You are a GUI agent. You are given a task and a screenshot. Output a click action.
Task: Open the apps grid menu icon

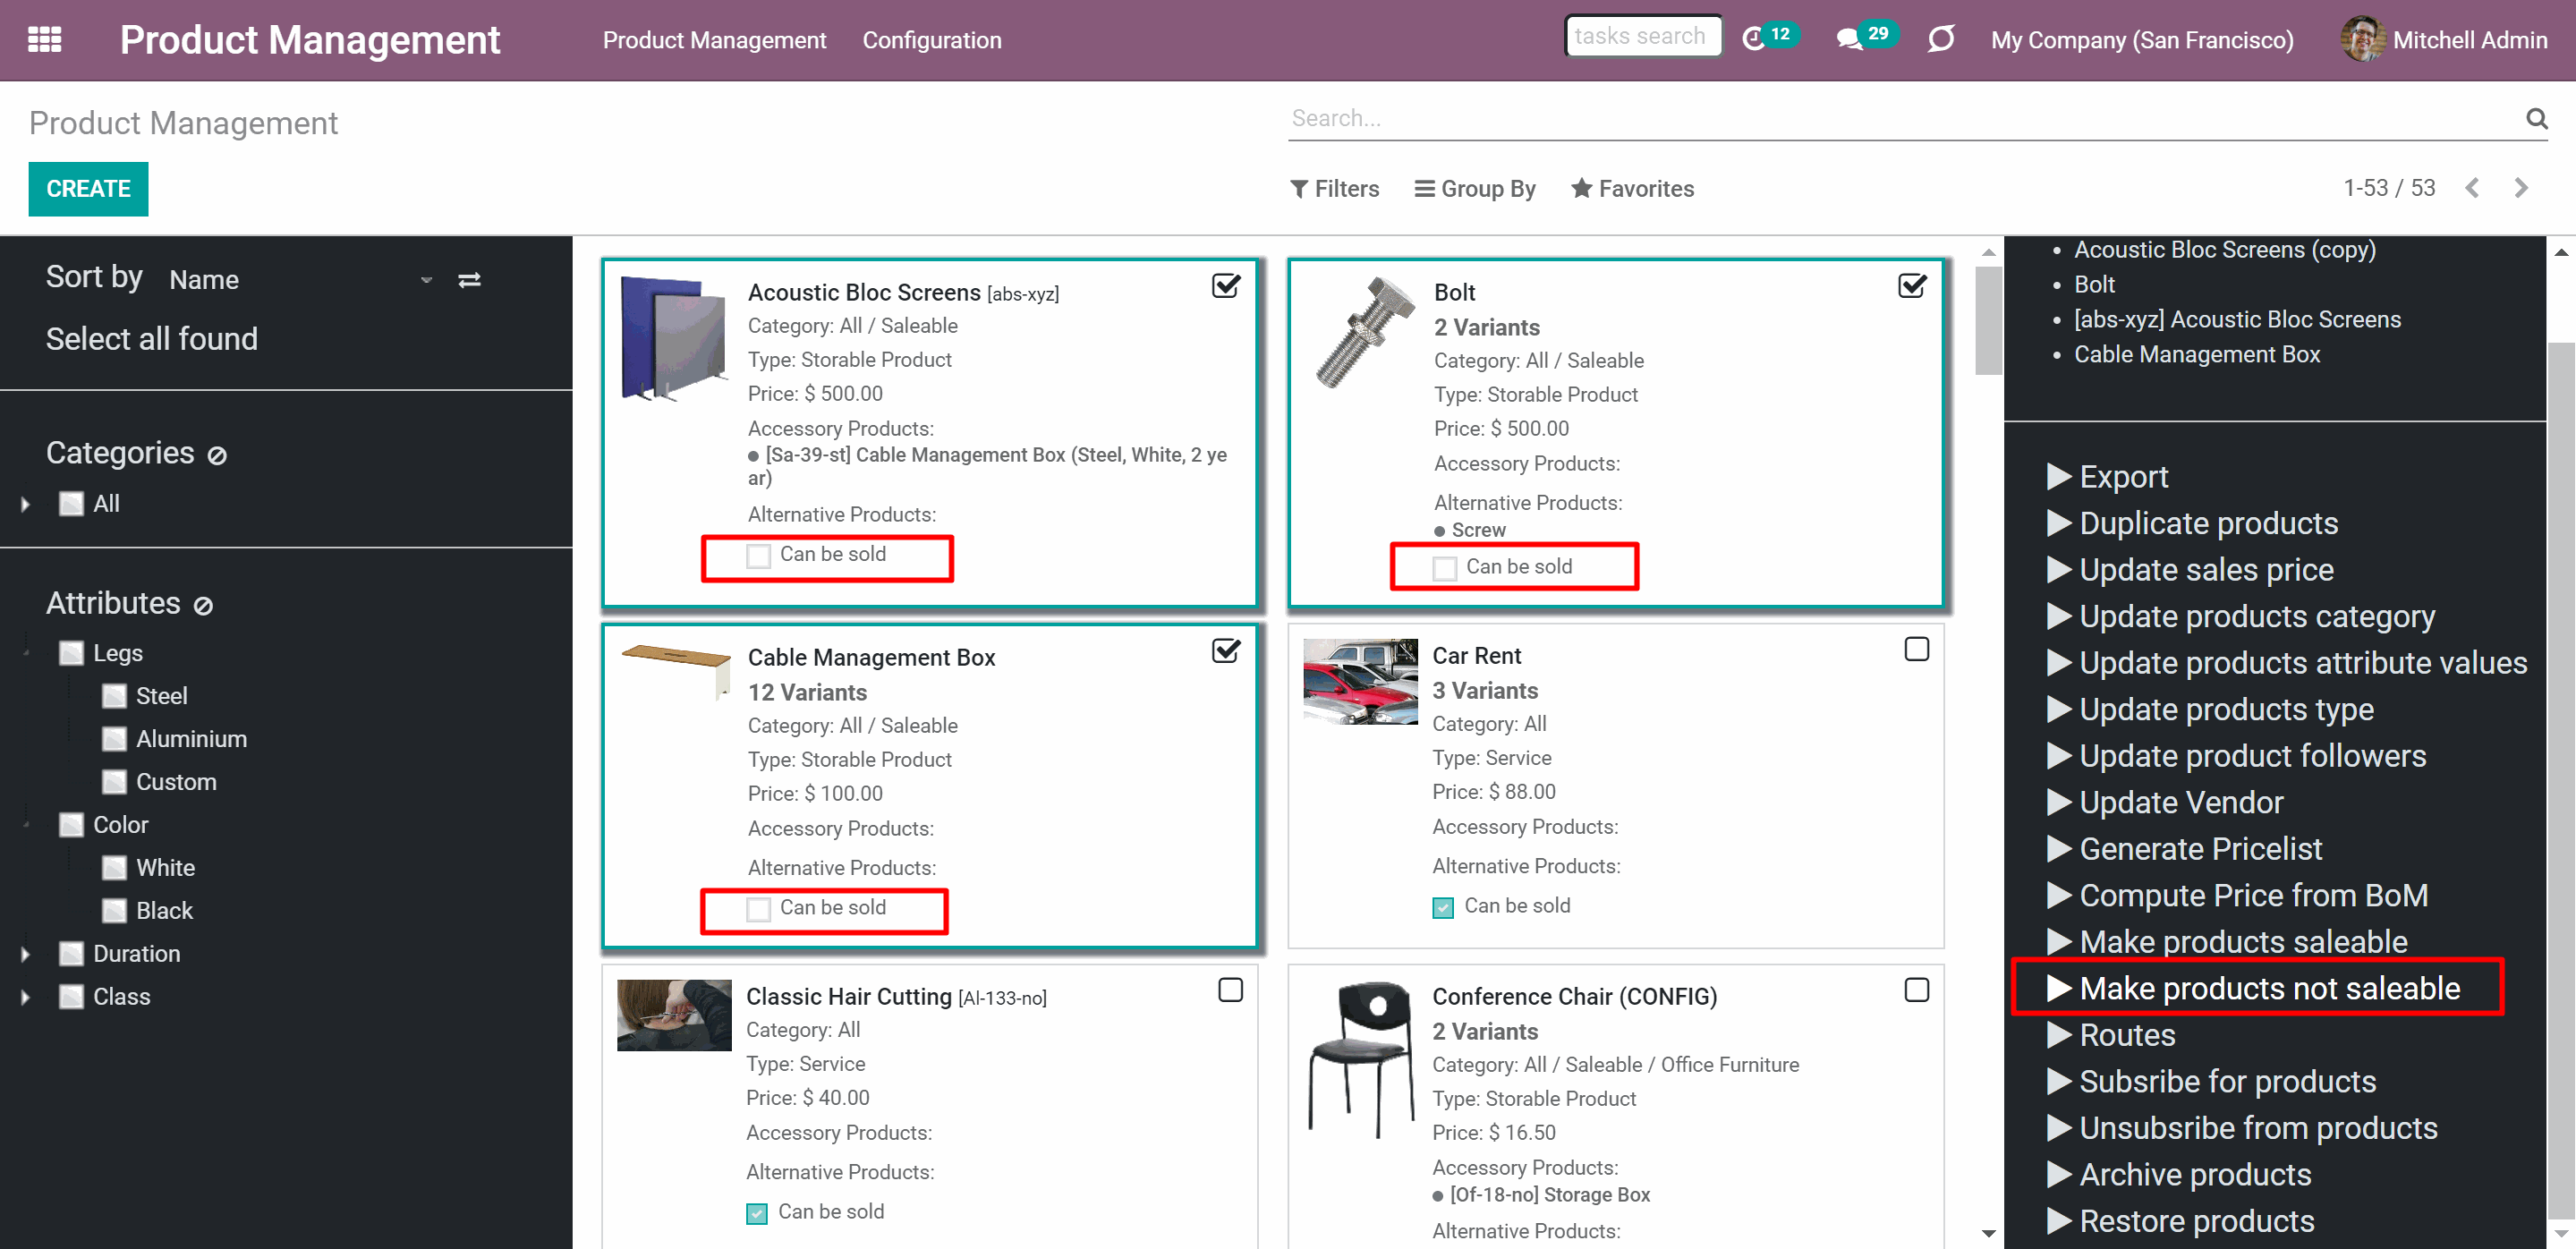pos(45,40)
